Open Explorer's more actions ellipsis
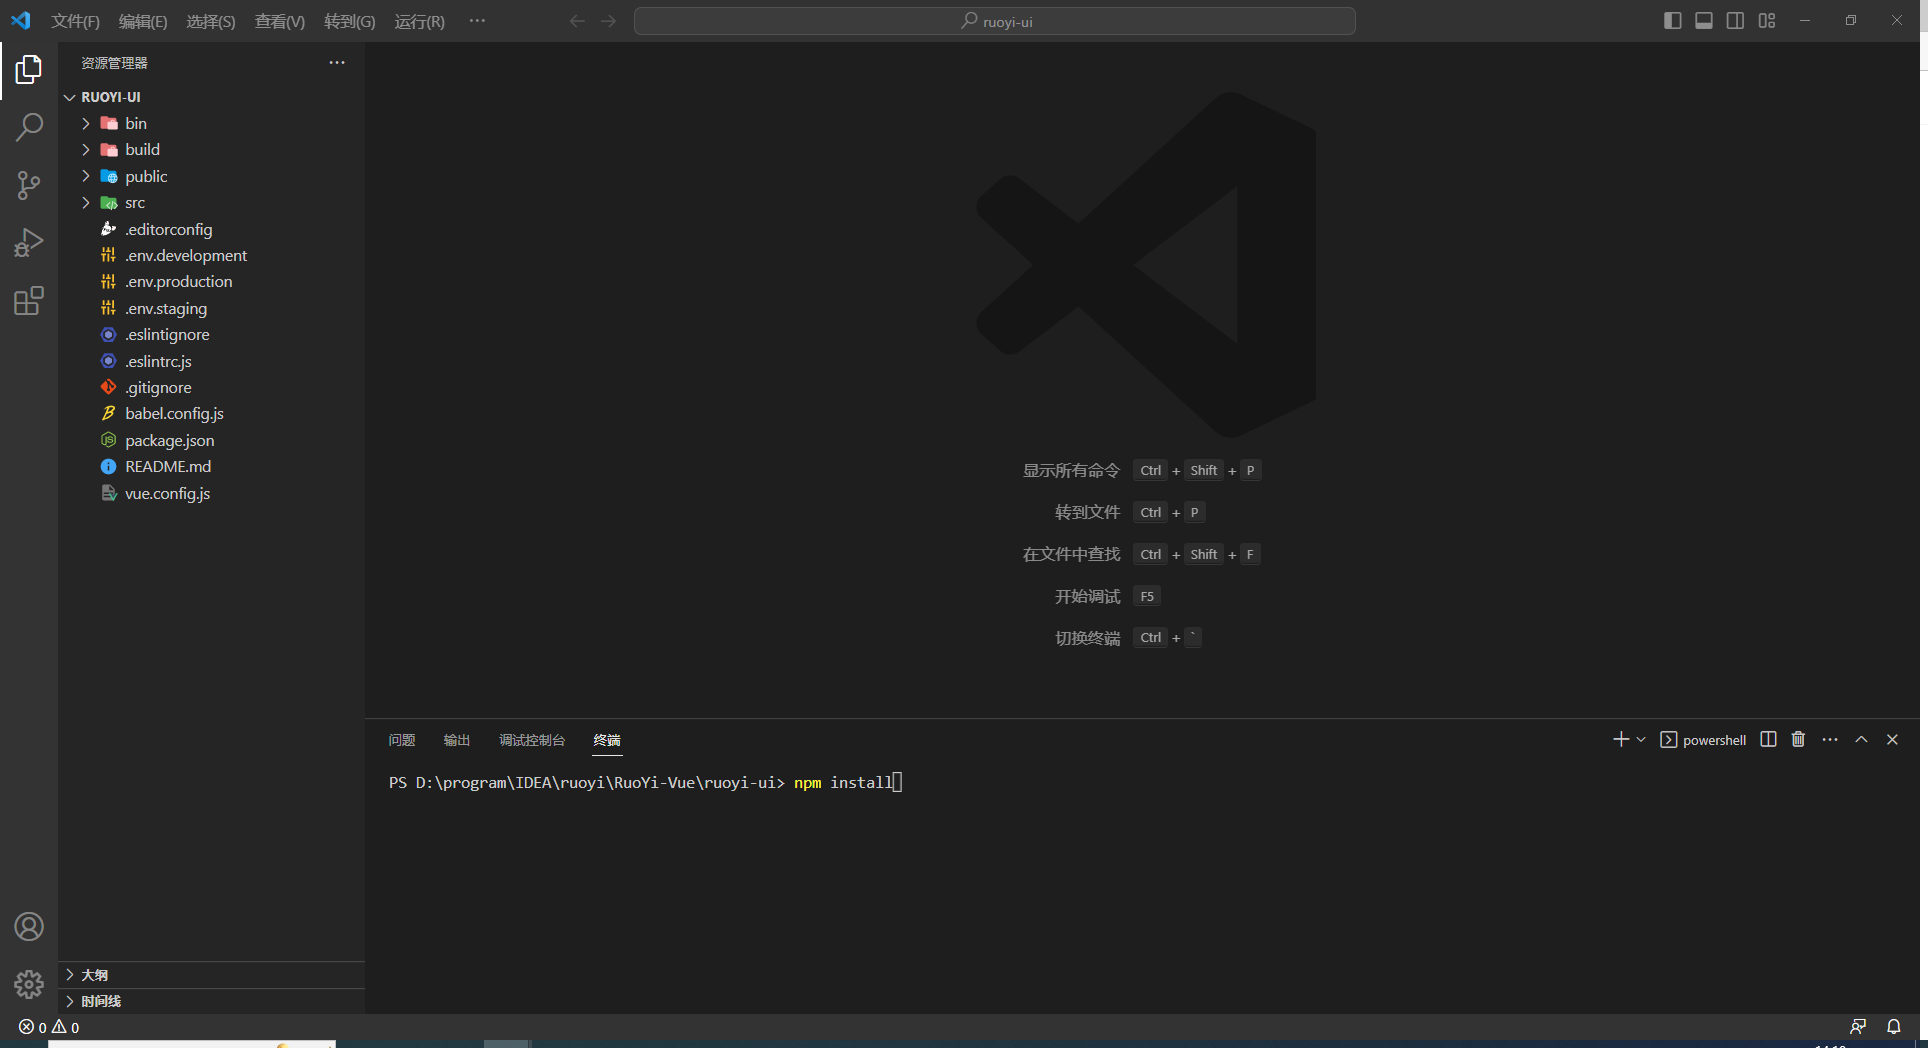1928x1048 pixels. pyautogui.click(x=337, y=62)
